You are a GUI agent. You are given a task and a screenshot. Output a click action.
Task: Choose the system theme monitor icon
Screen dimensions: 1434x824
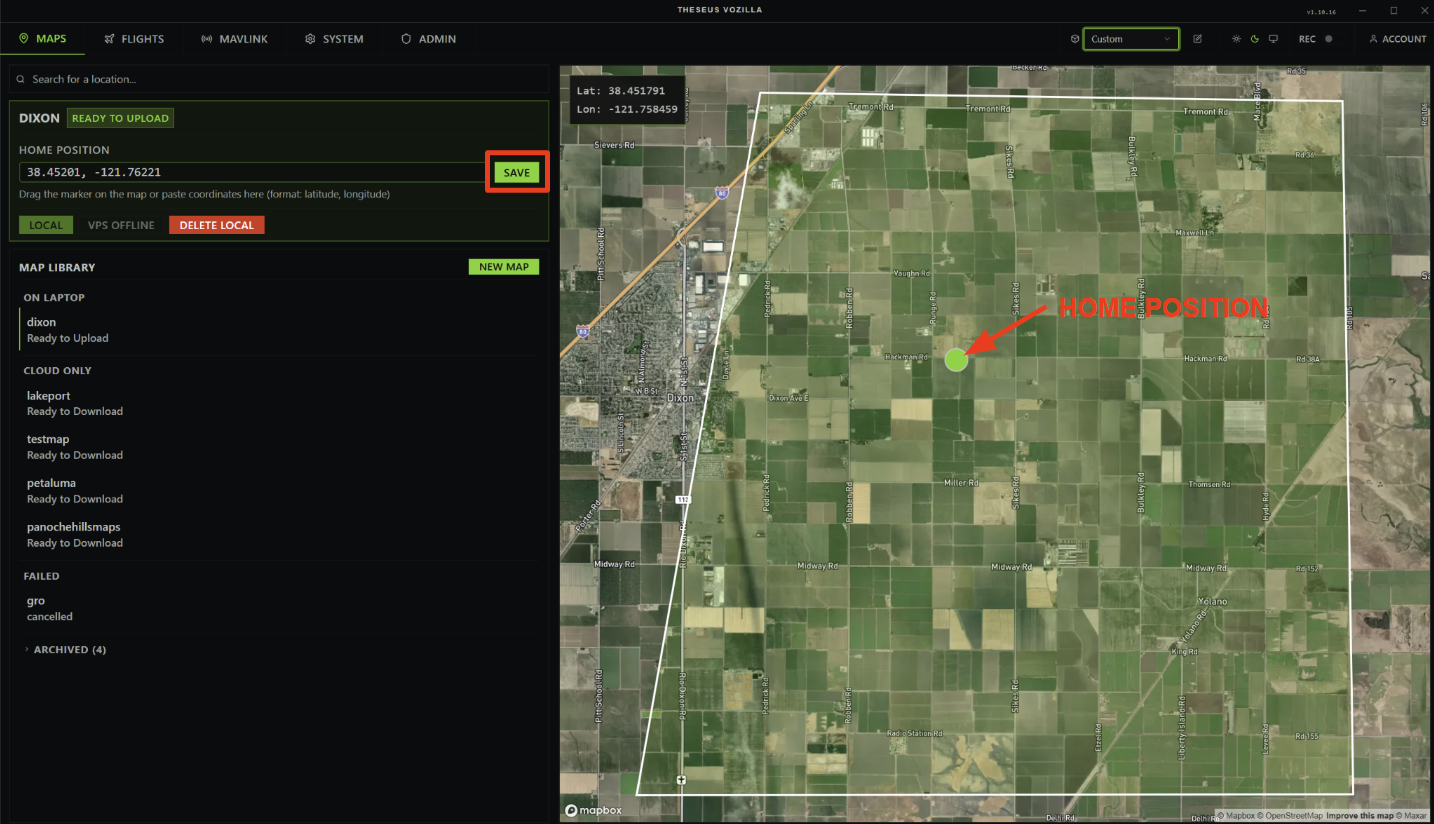pos(1273,39)
